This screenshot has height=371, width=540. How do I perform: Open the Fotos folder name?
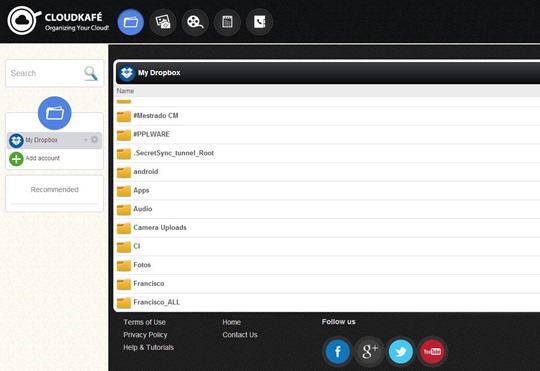(x=142, y=265)
